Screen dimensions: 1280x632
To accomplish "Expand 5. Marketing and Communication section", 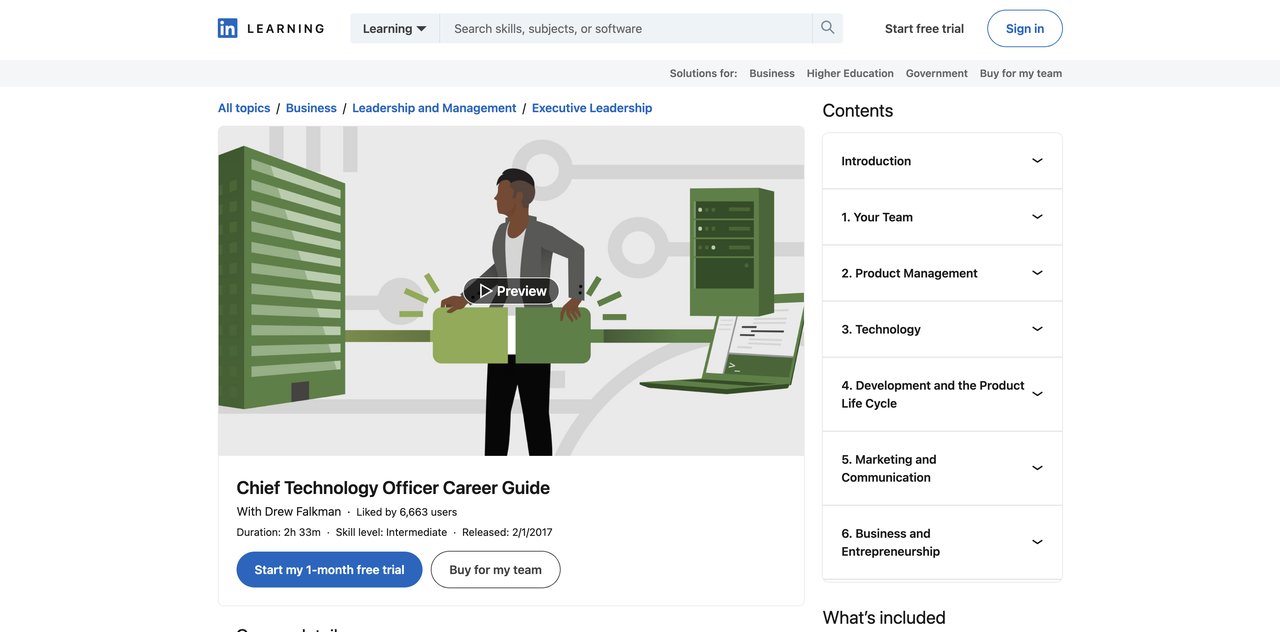I will (x=942, y=468).
